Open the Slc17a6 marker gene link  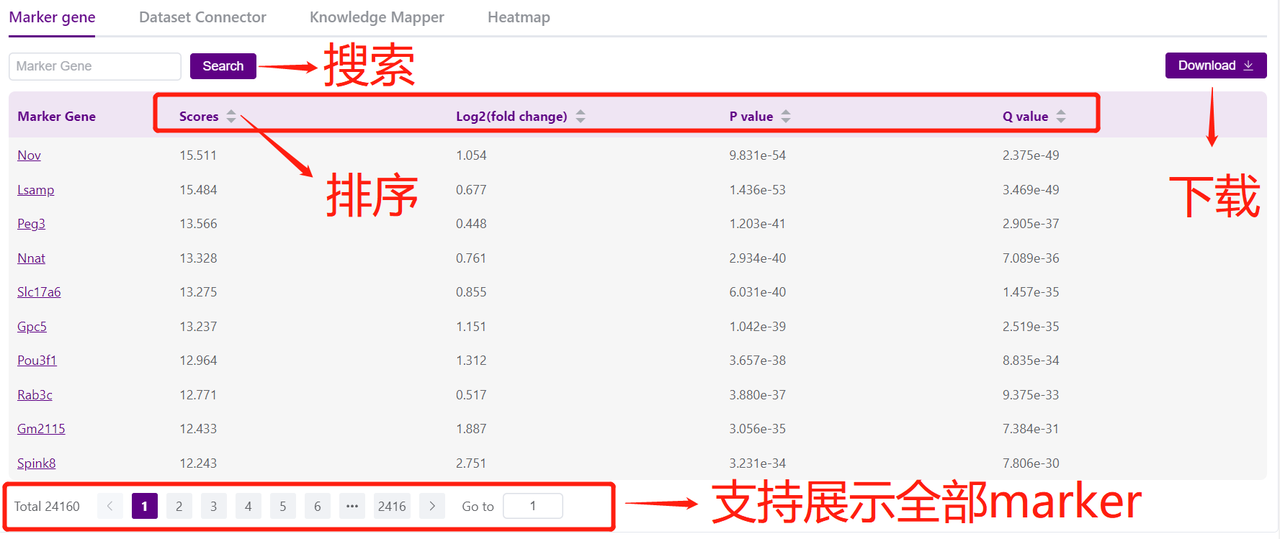click(x=39, y=292)
